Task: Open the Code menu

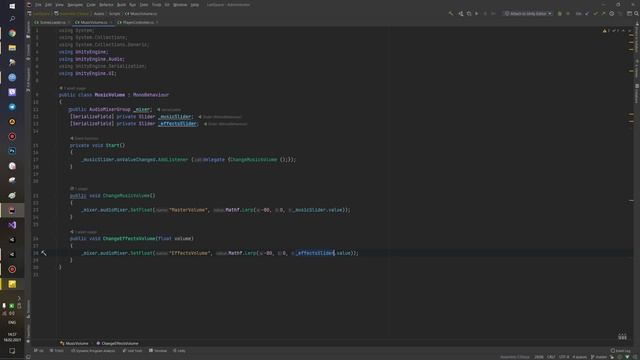Action: click(x=91, y=5)
